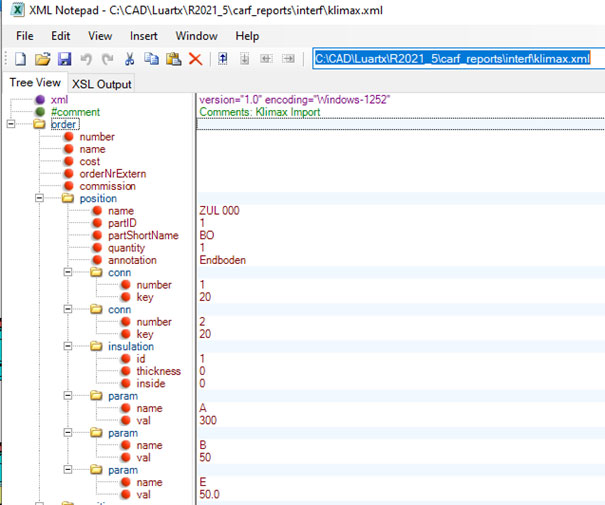Image resolution: width=605 pixels, height=505 pixels.
Task: Click the empty value field of order
Action: point(401,124)
